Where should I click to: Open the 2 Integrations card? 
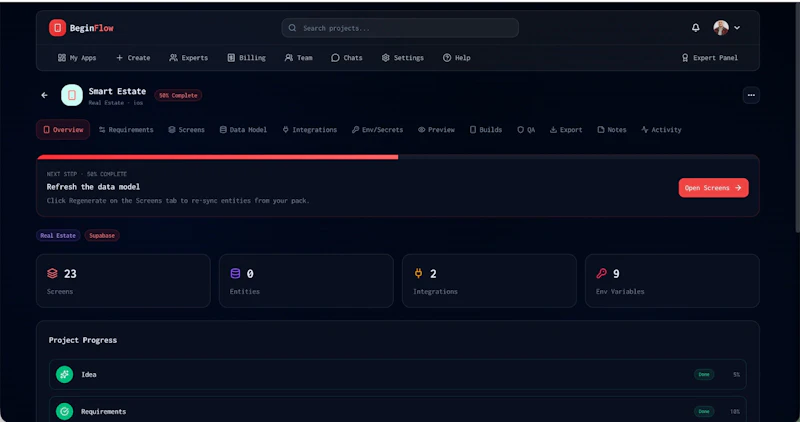tap(489, 281)
